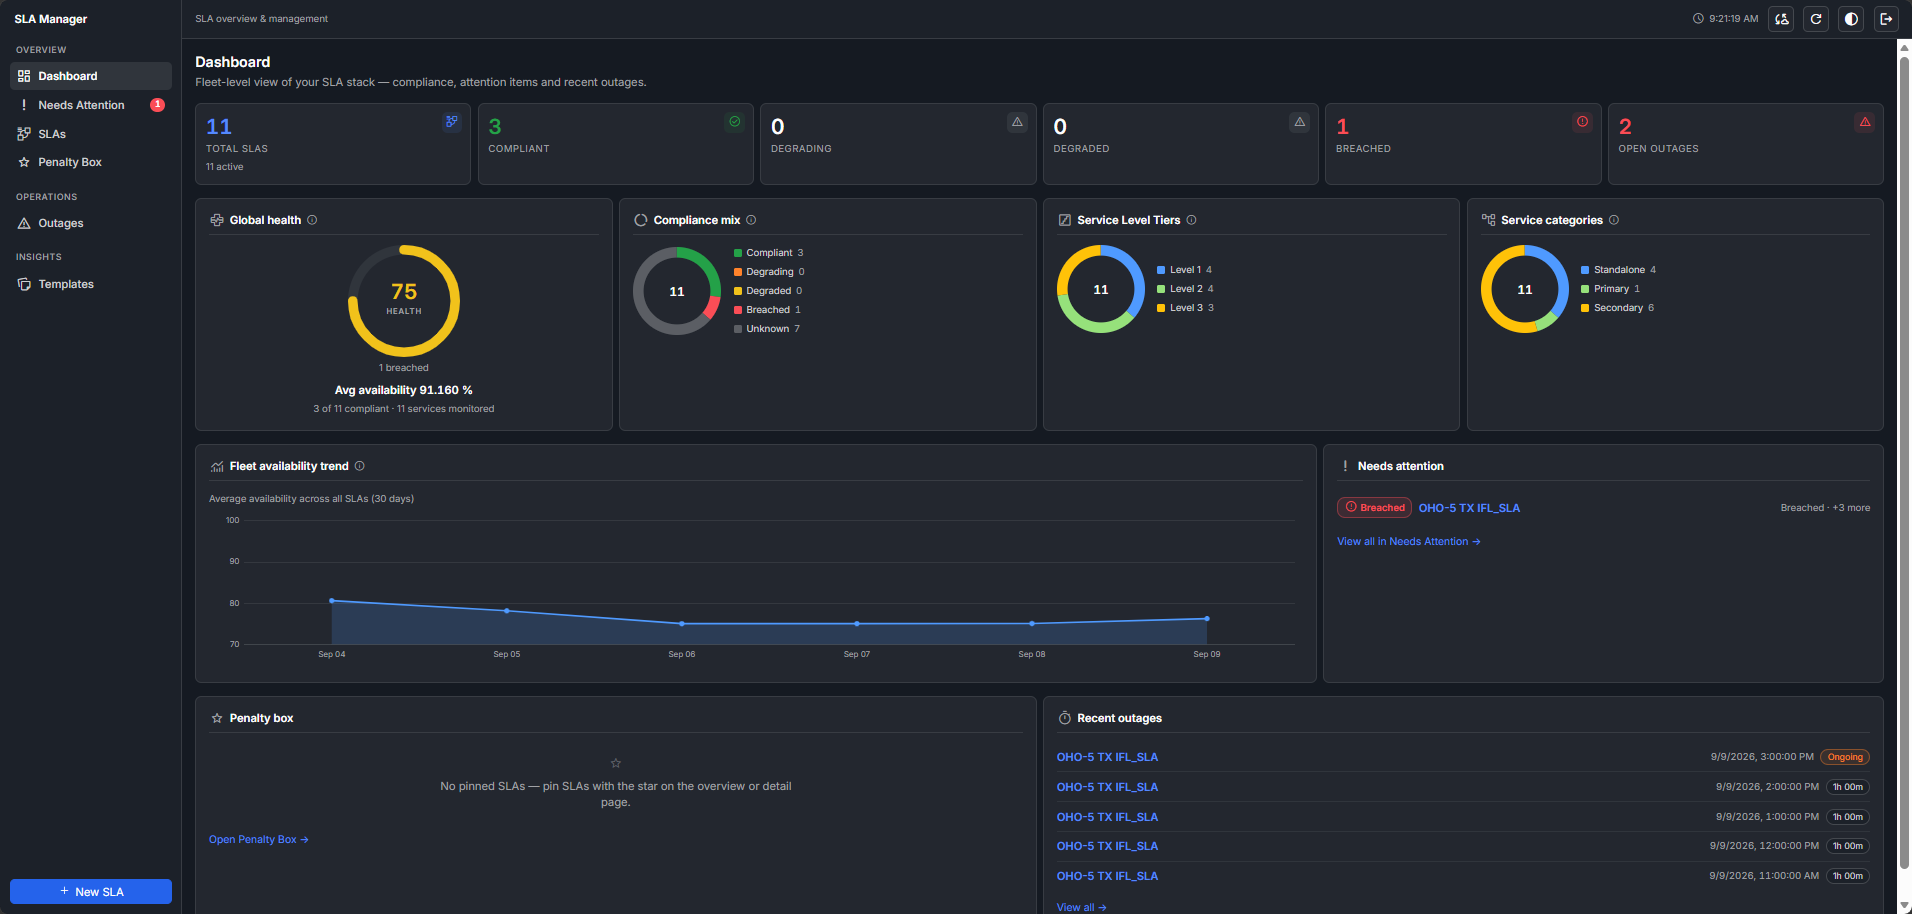Click the Open Outages stat card count
The image size is (1912, 914).
(1625, 127)
